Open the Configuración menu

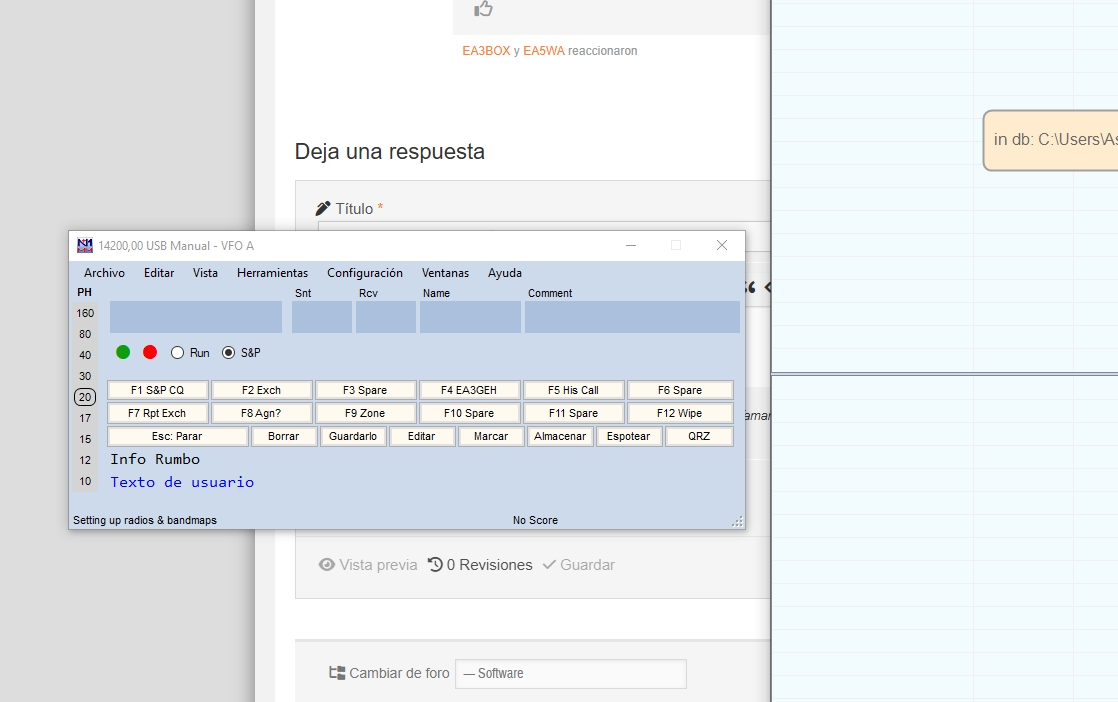[364, 273]
